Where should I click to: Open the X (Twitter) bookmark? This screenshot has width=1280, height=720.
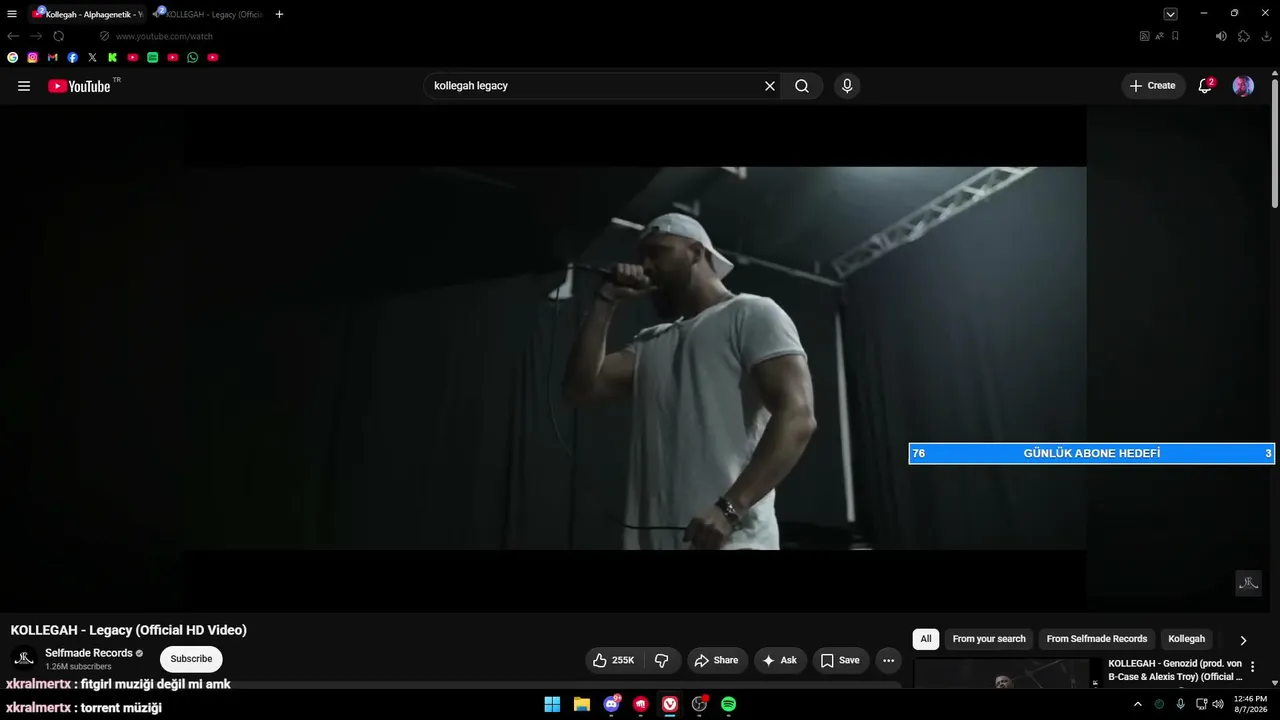tap(93, 58)
